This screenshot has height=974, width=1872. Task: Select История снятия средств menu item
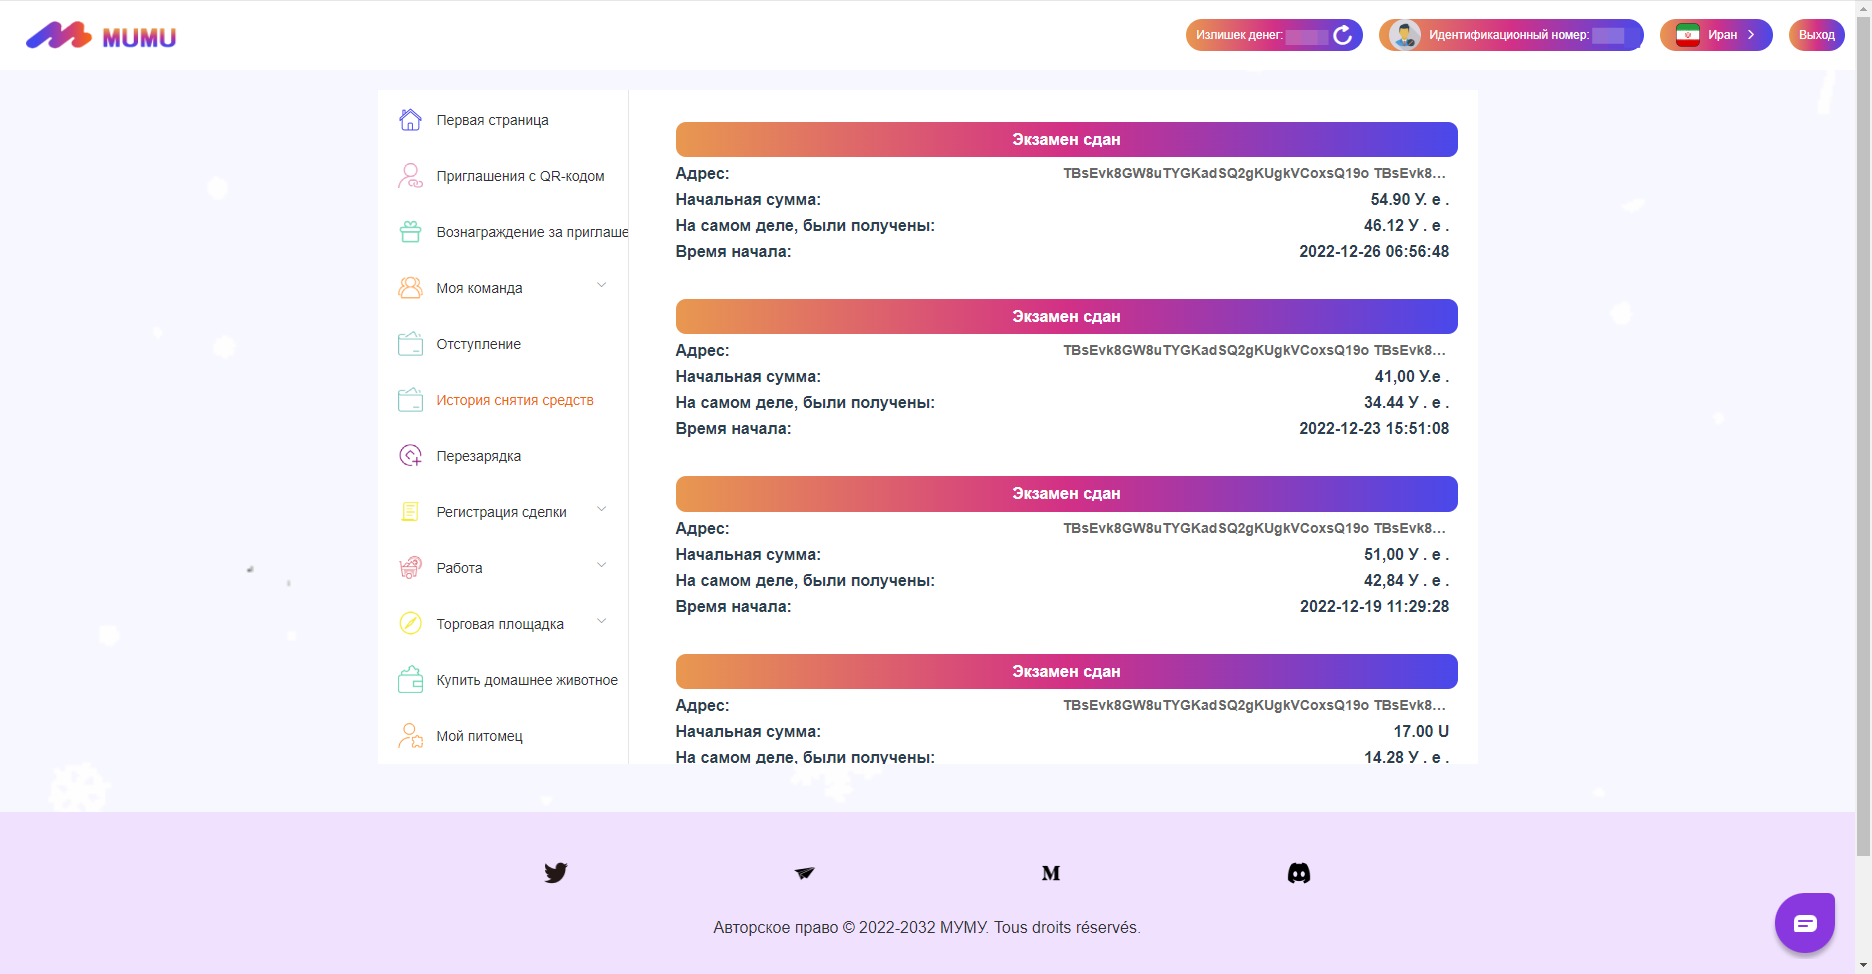coord(514,400)
